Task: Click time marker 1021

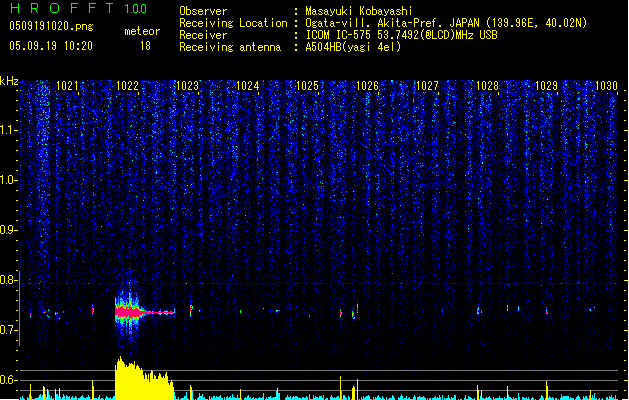Action: (x=67, y=86)
